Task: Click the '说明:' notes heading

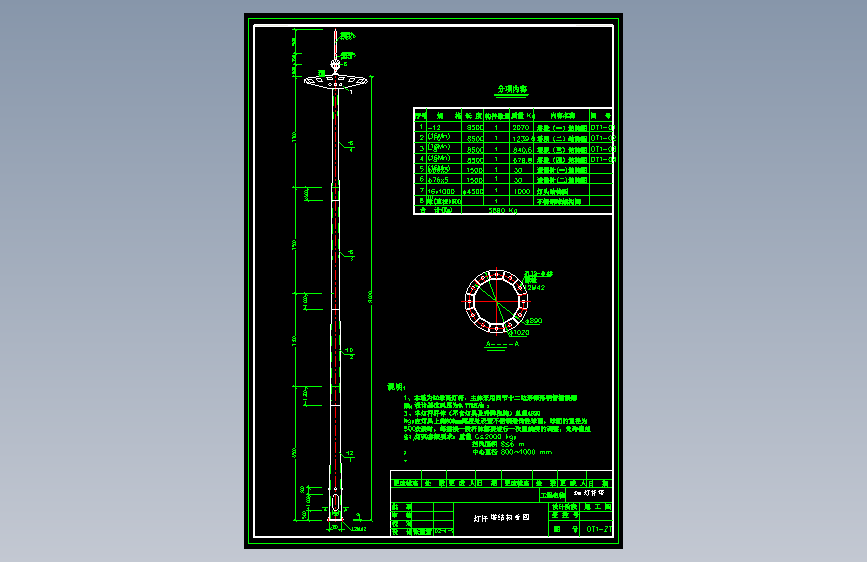Action: (x=396, y=387)
